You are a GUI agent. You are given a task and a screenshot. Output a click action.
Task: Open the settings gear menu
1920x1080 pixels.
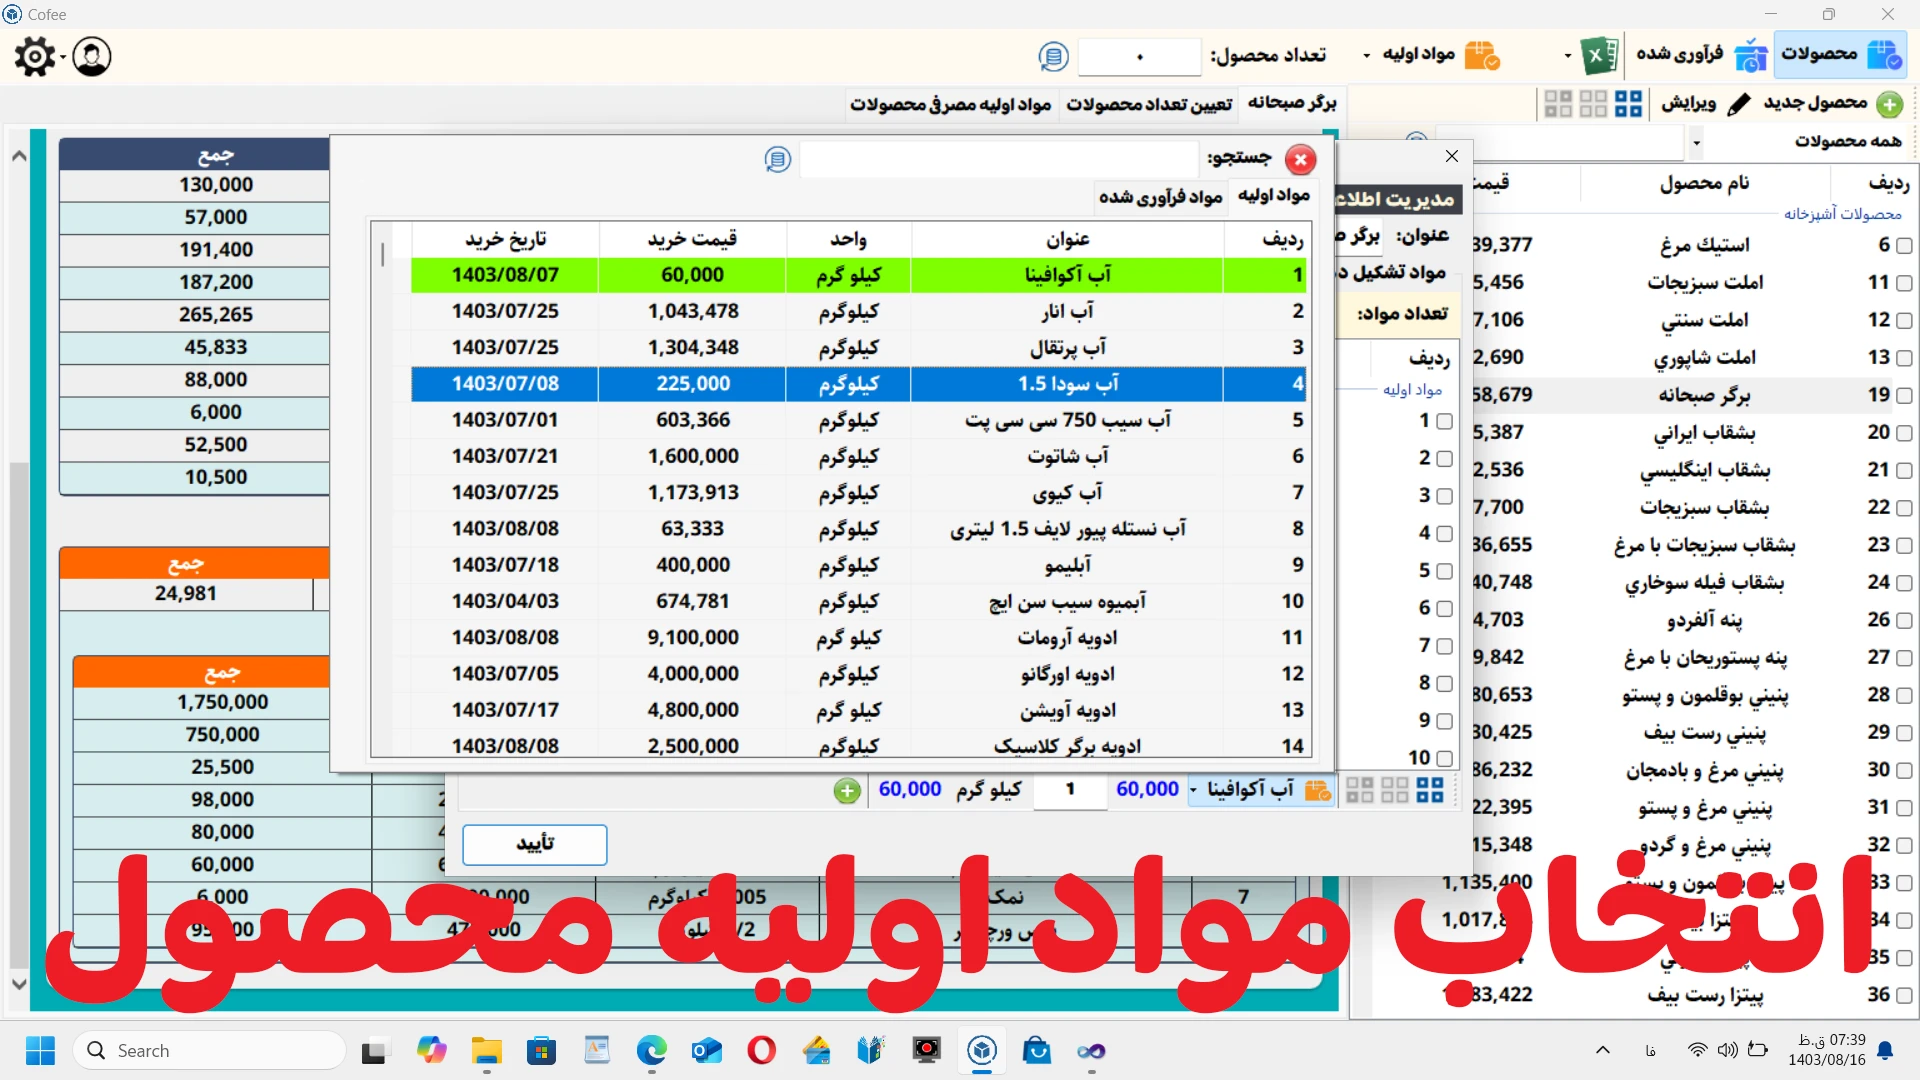point(35,57)
